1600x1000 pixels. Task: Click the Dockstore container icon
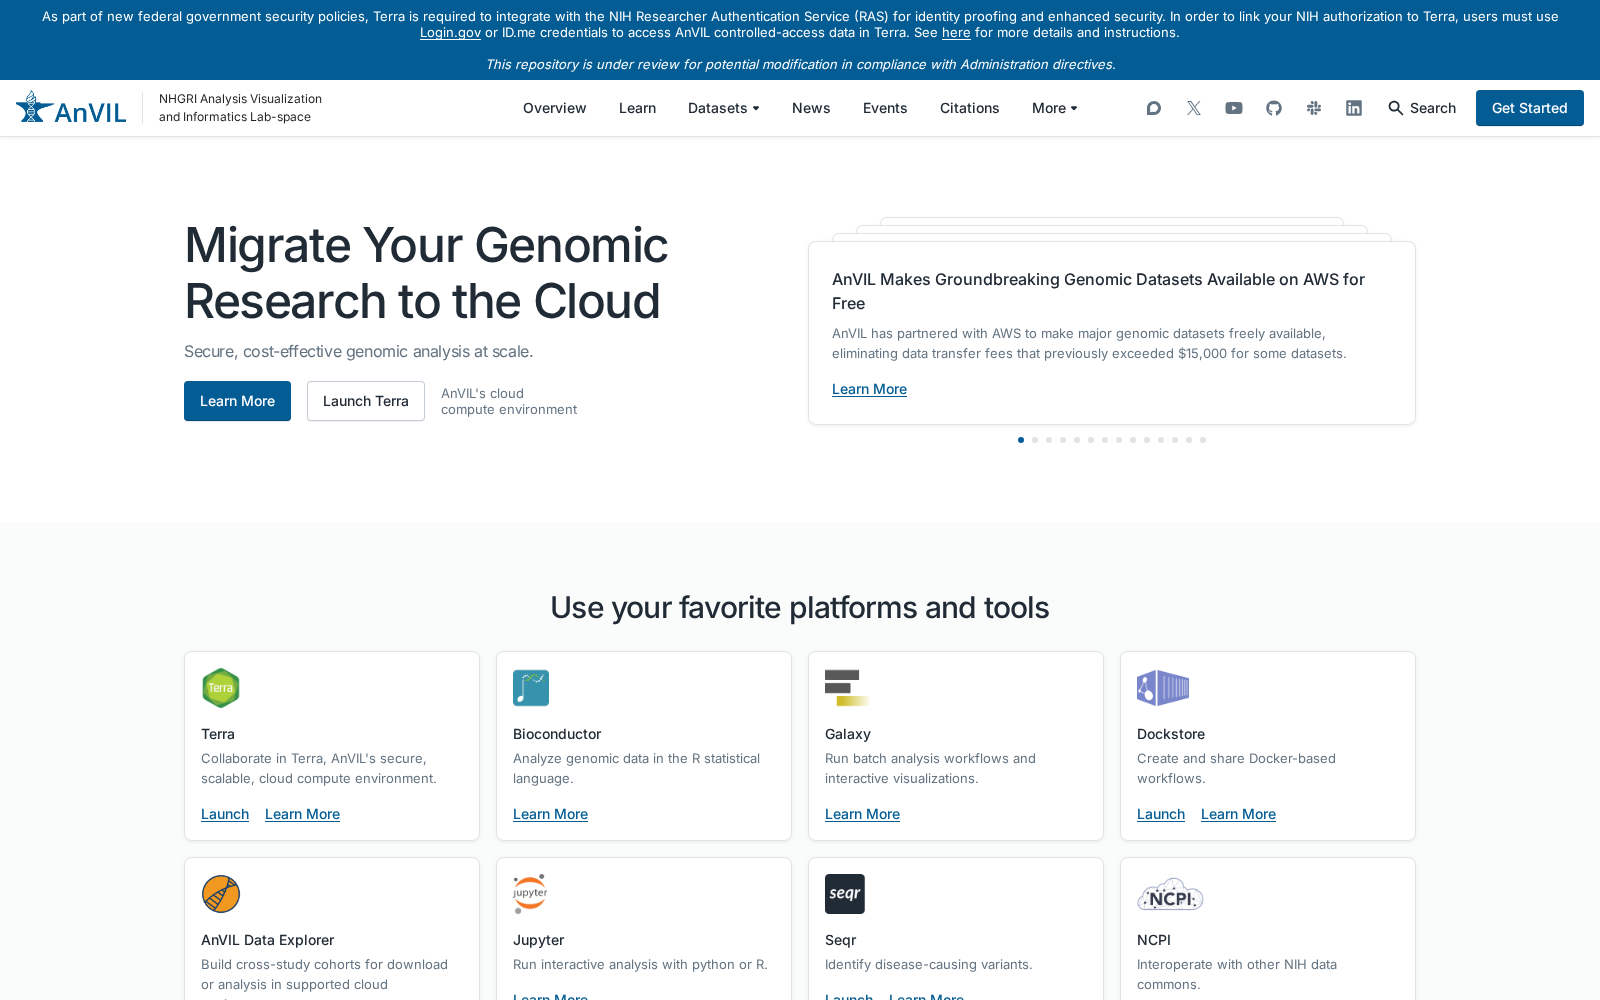(x=1163, y=688)
